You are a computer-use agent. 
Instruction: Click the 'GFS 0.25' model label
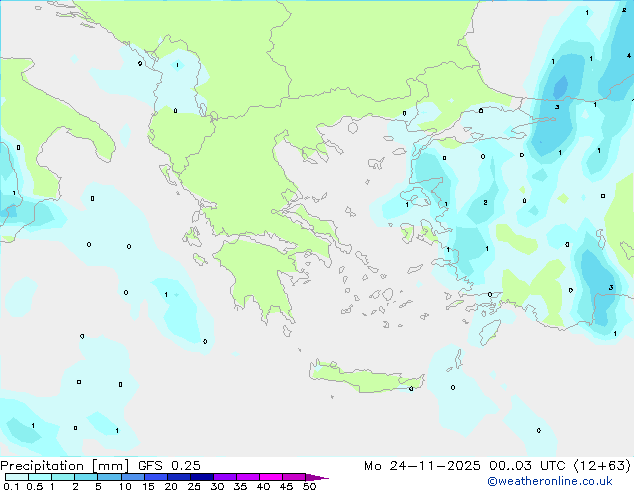(x=169, y=466)
